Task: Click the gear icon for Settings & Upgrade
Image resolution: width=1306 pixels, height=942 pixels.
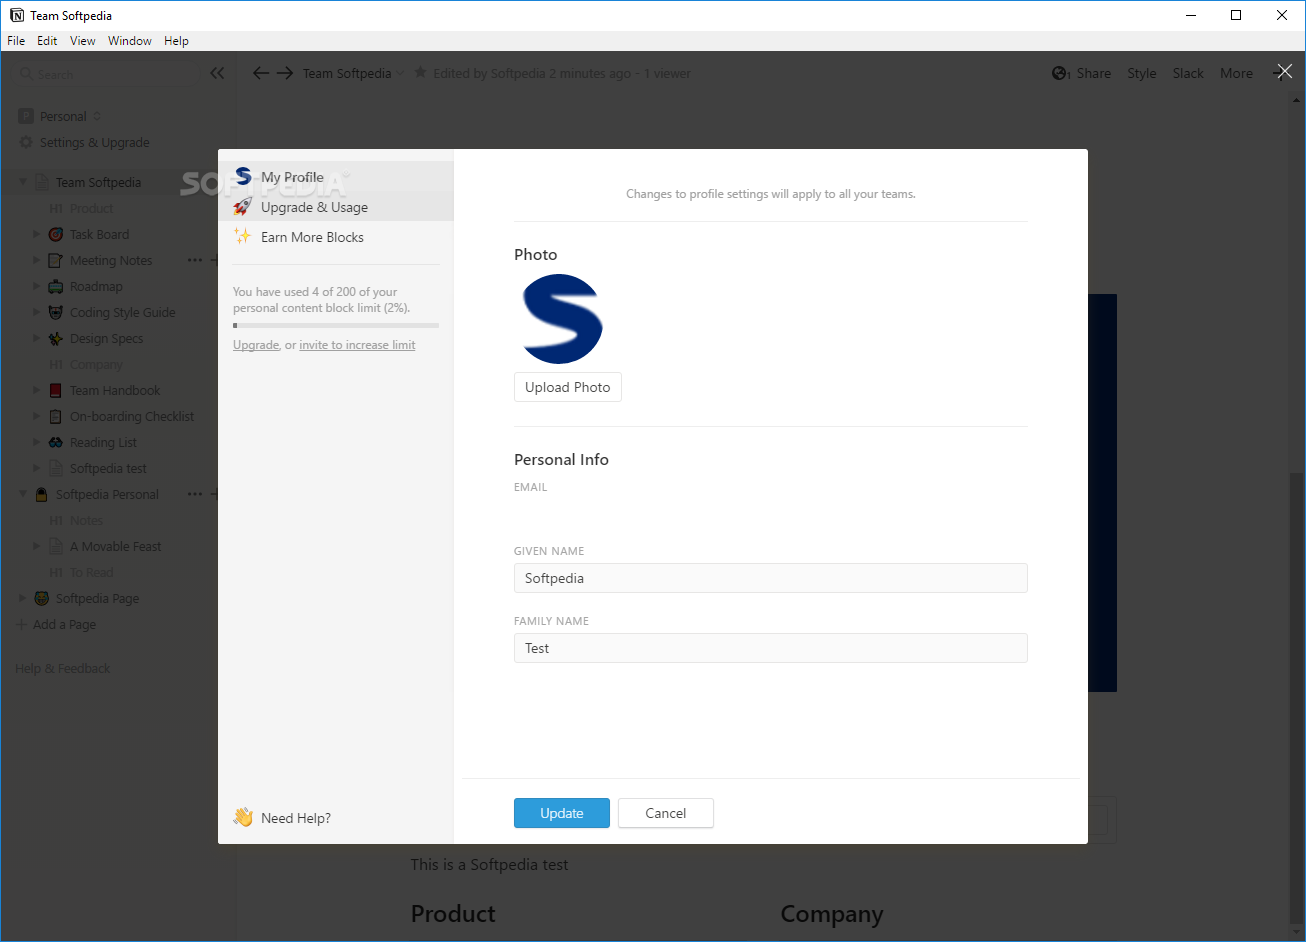Action: [26, 142]
